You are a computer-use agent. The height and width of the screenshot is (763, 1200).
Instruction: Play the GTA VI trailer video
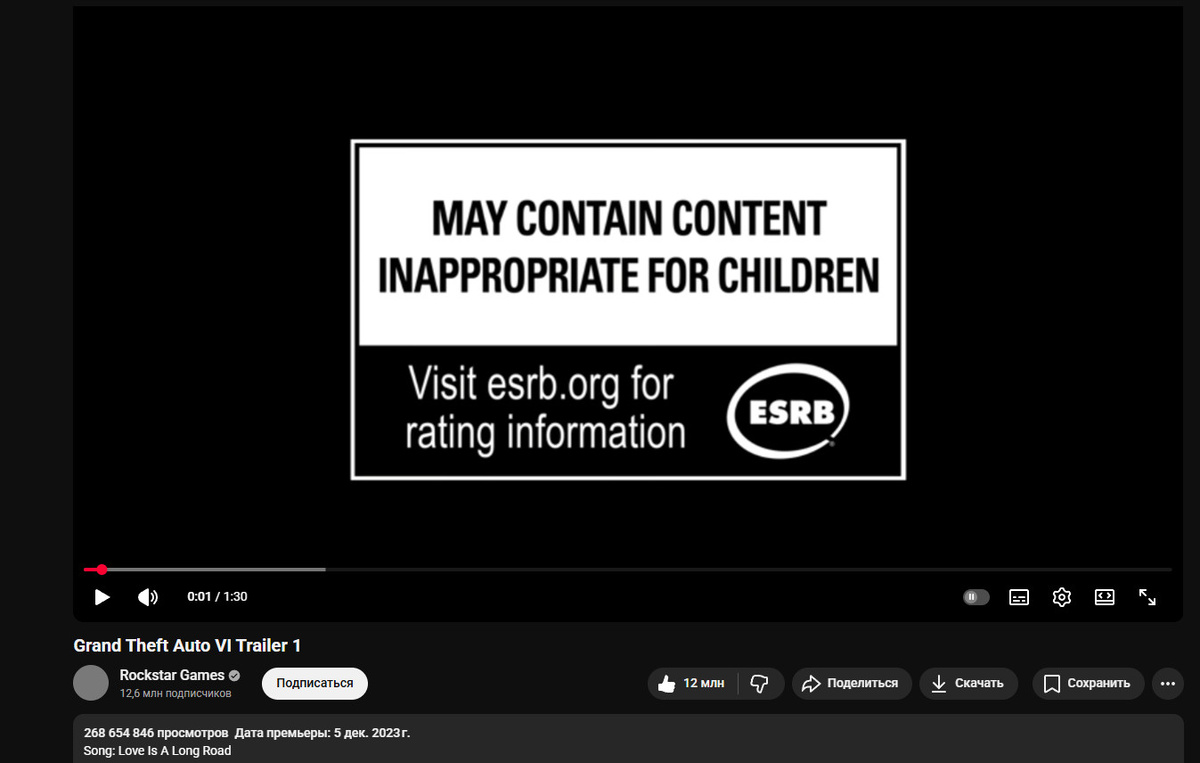102,597
